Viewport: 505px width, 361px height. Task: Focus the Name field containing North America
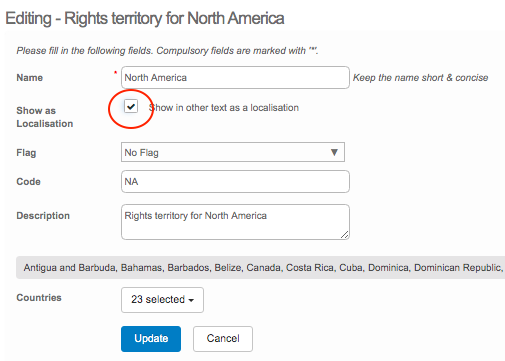coord(235,78)
